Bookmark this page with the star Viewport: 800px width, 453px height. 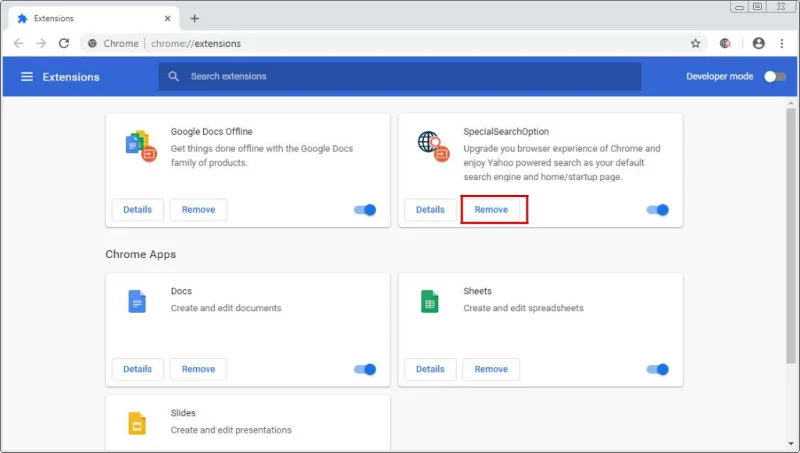pyautogui.click(x=695, y=43)
